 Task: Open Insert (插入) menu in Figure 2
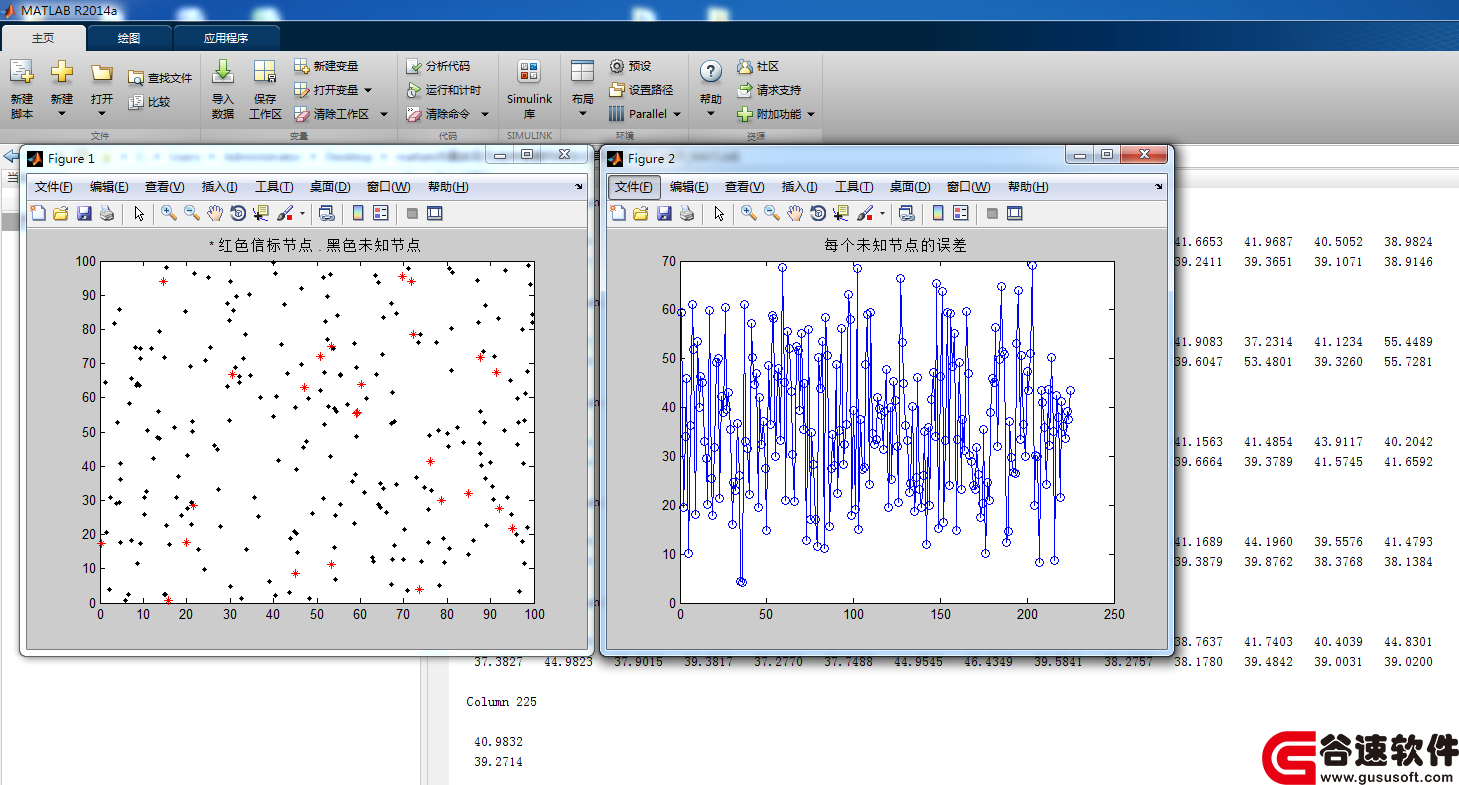(800, 187)
